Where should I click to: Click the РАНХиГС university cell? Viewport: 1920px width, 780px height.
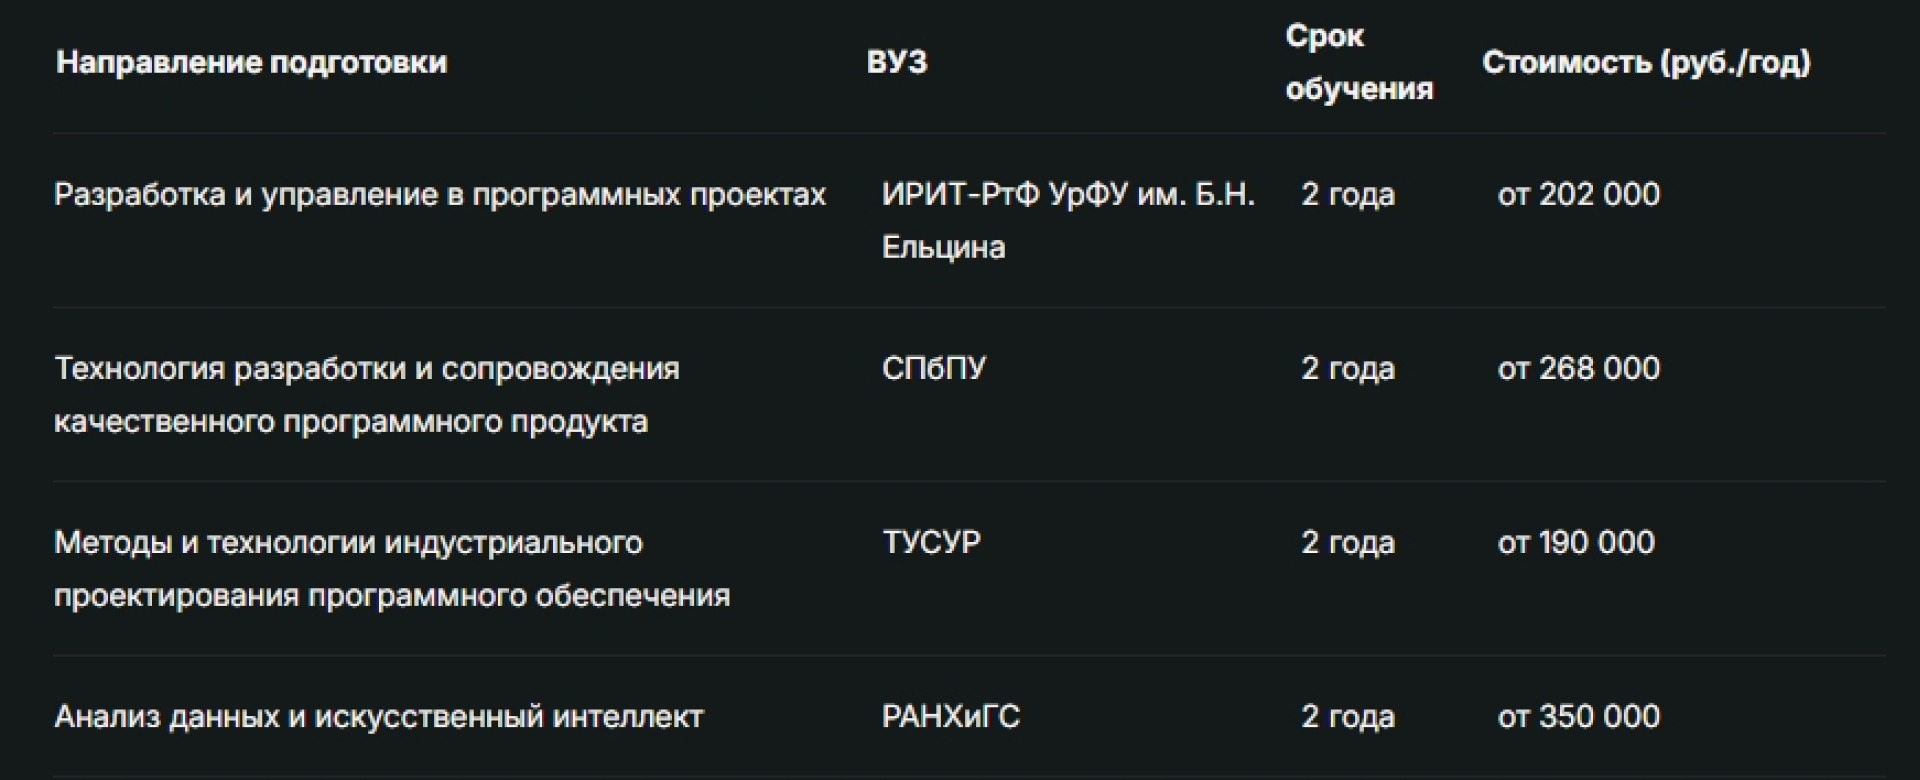(x=950, y=717)
